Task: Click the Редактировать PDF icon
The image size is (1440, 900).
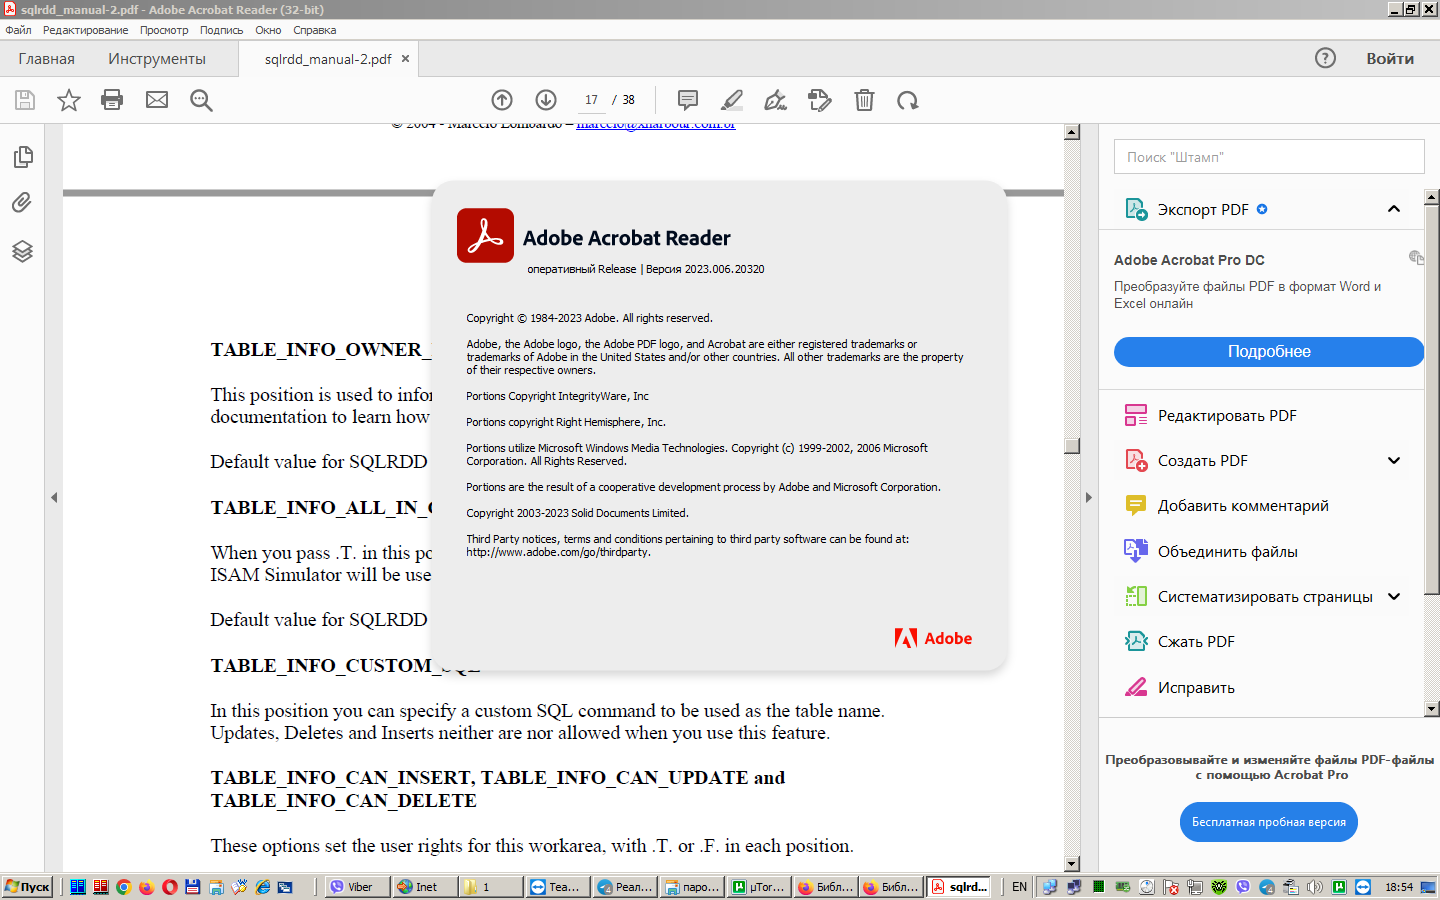Action: tap(1136, 415)
